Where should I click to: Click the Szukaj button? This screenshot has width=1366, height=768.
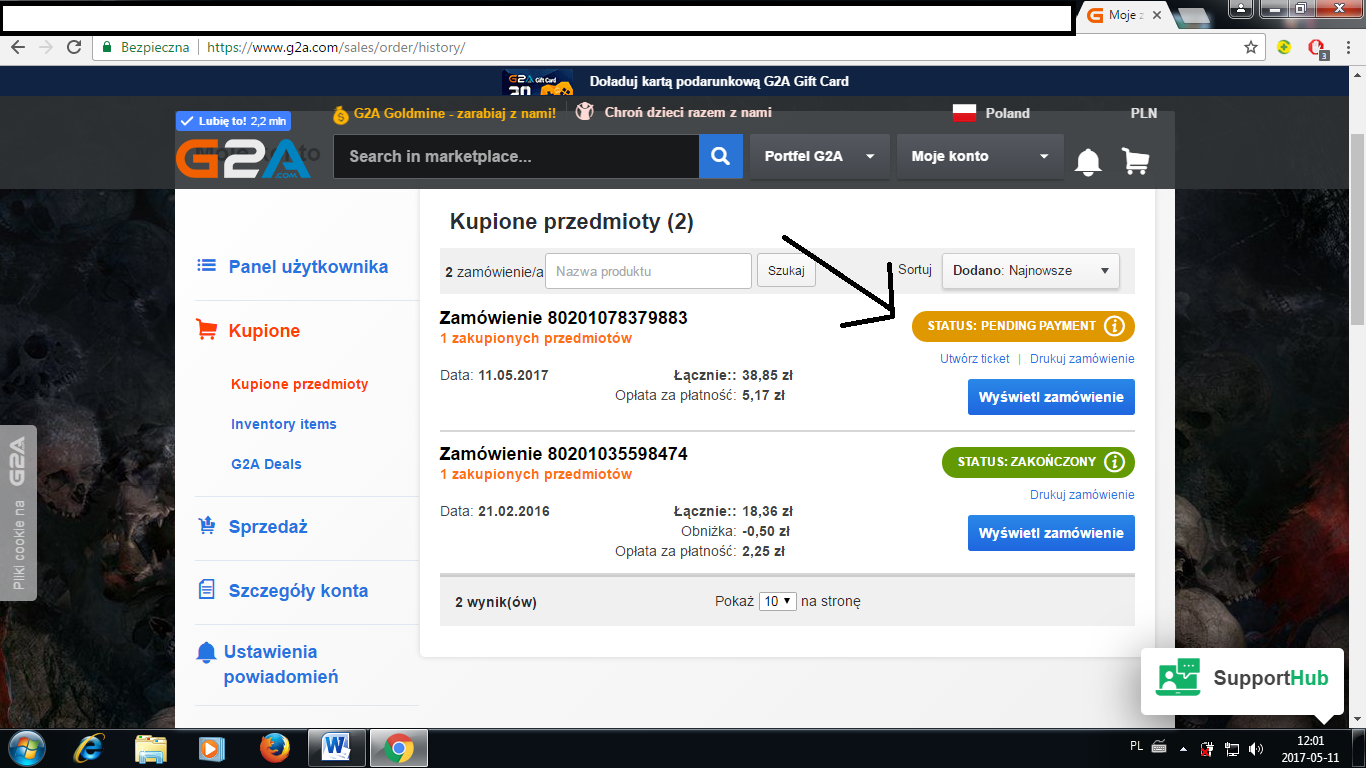786,270
